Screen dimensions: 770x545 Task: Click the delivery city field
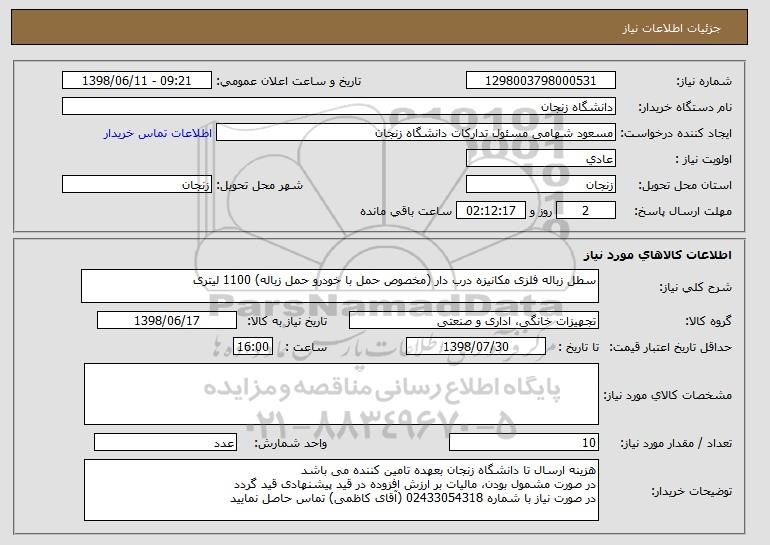click(x=137, y=185)
